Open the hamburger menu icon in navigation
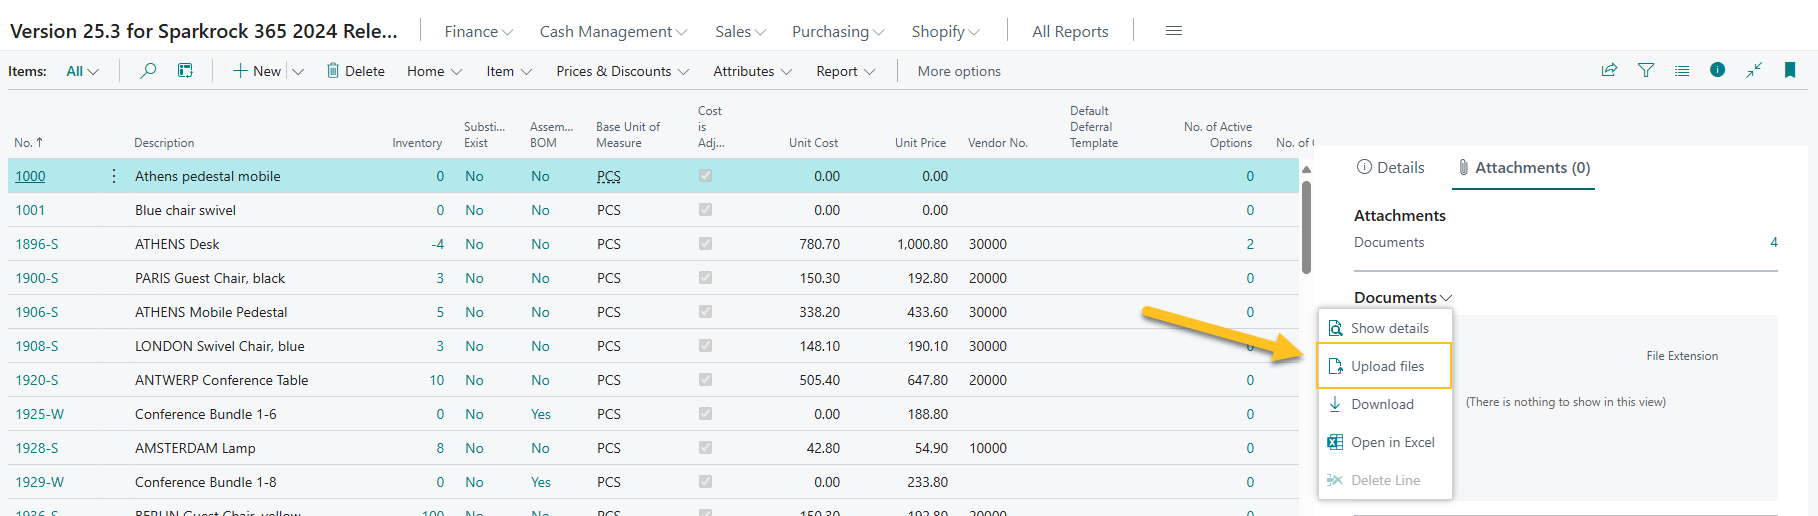Screen dimensions: 1818x516 click(1174, 31)
